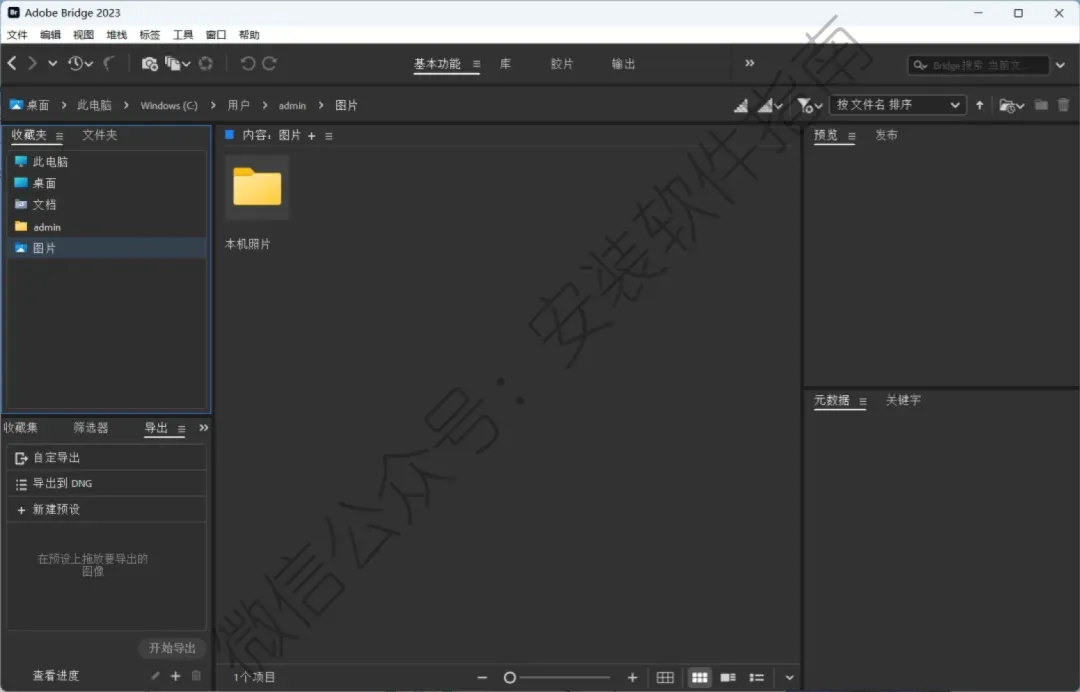Select 本机照片 folder thumbnail
Screen dimensions: 1080x692
pyautogui.click(x=257, y=187)
